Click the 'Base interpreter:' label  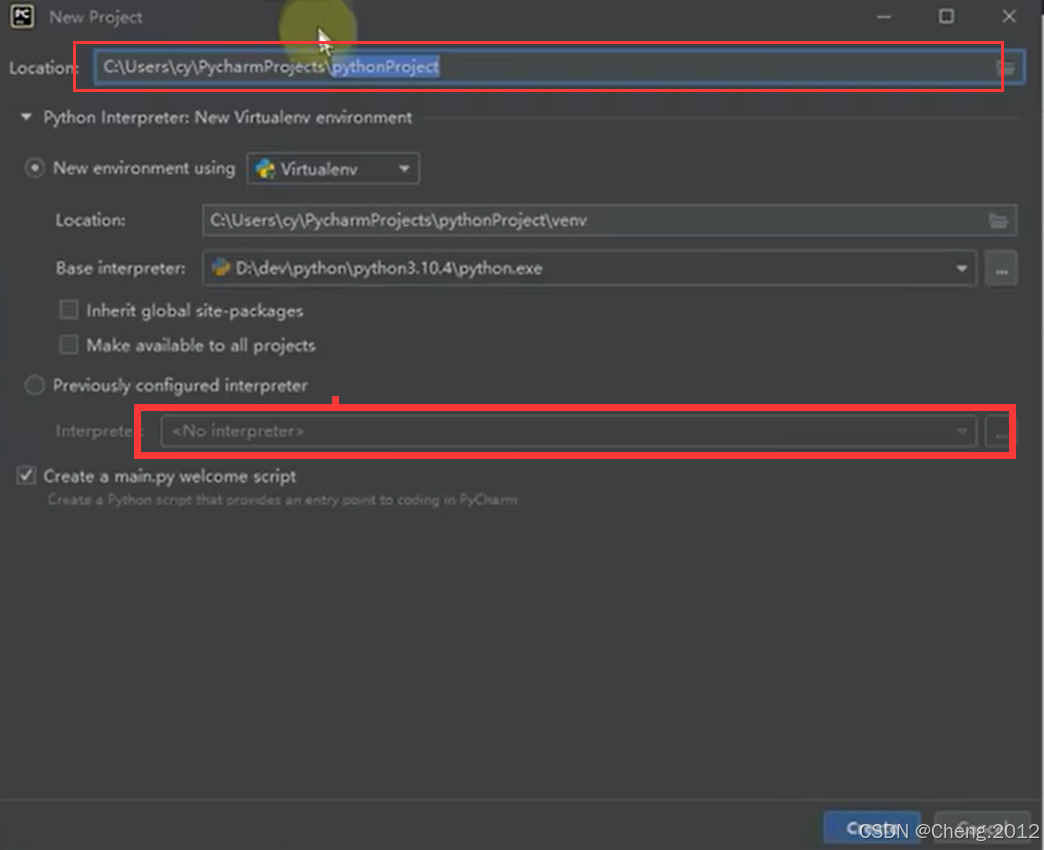pyautogui.click(x=121, y=268)
